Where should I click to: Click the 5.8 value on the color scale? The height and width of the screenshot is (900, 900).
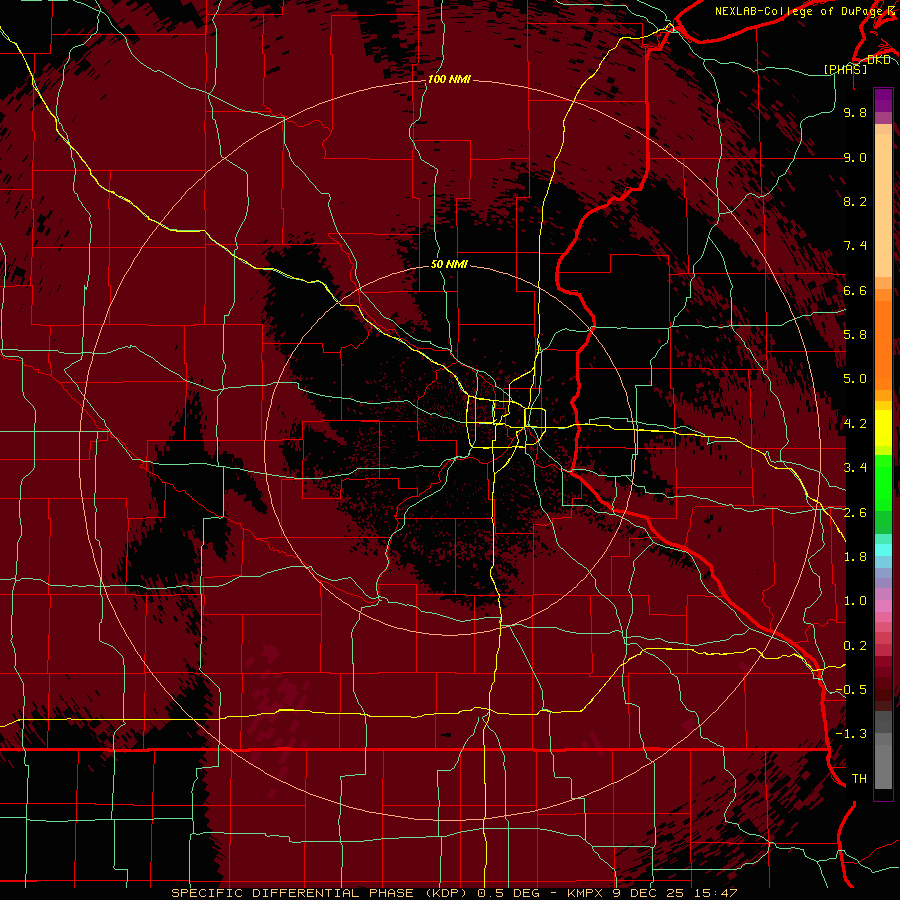pyautogui.click(x=855, y=335)
